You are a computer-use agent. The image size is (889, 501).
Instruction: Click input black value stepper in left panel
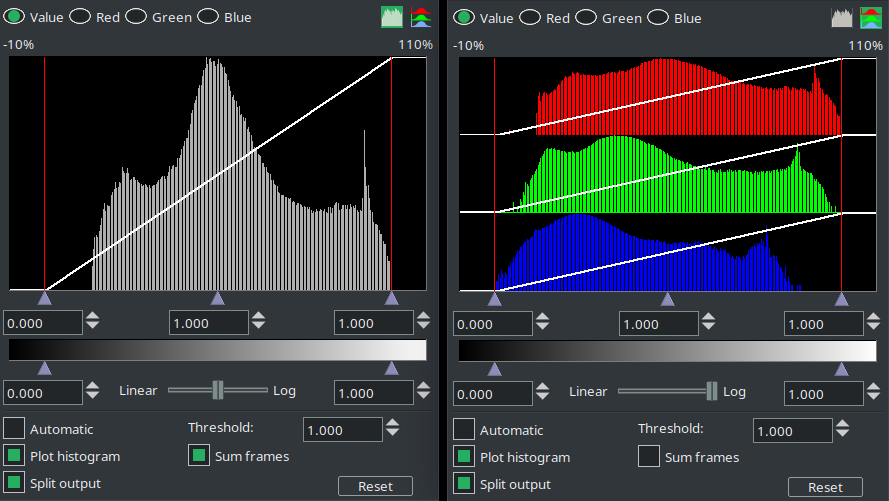point(93,322)
